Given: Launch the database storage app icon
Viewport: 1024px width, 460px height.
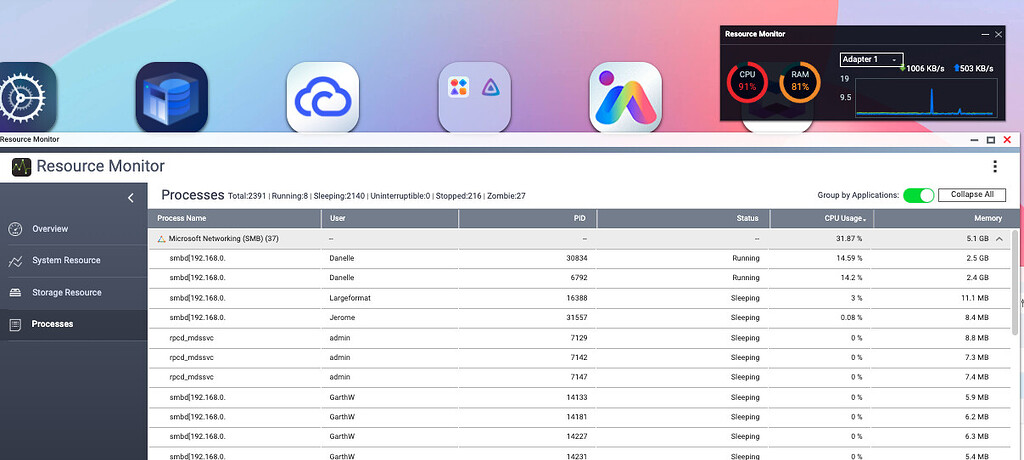Looking at the screenshot, I should pyautogui.click(x=171, y=97).
